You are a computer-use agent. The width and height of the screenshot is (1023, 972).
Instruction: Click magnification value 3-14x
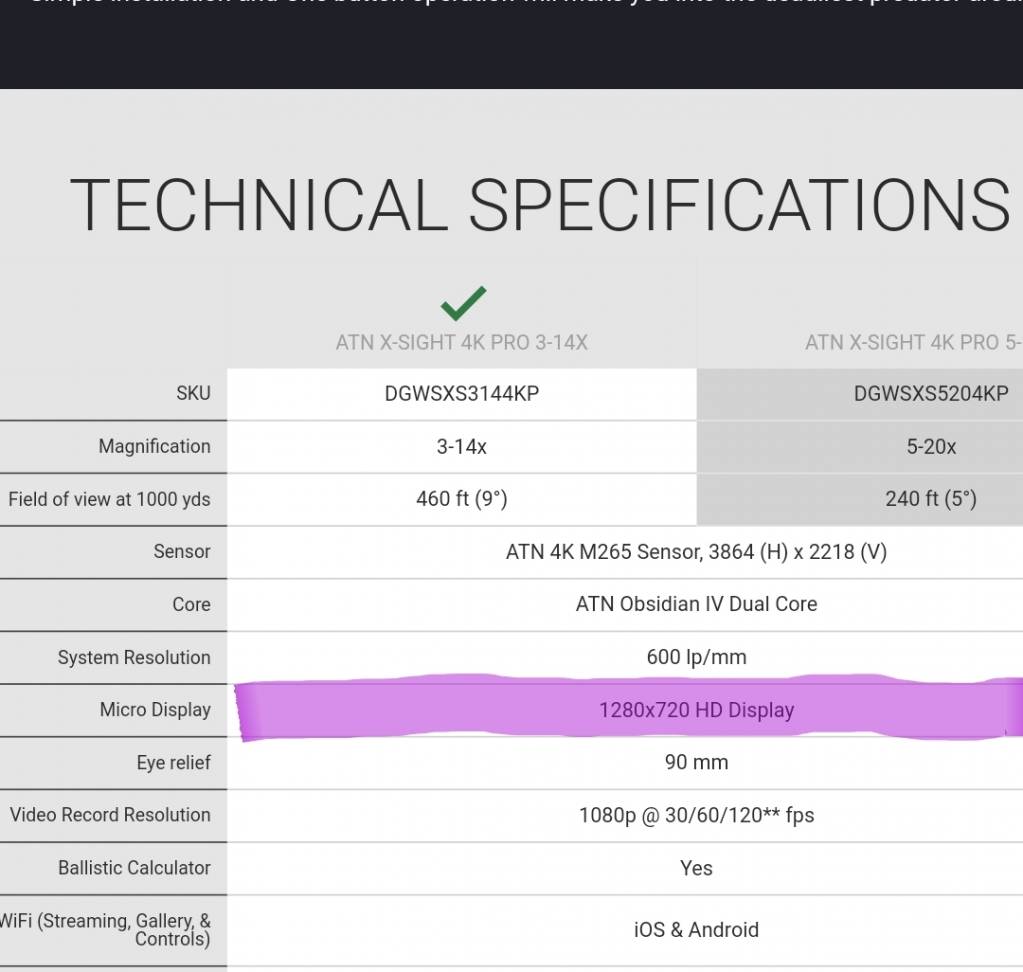click(x=462, y=447)
